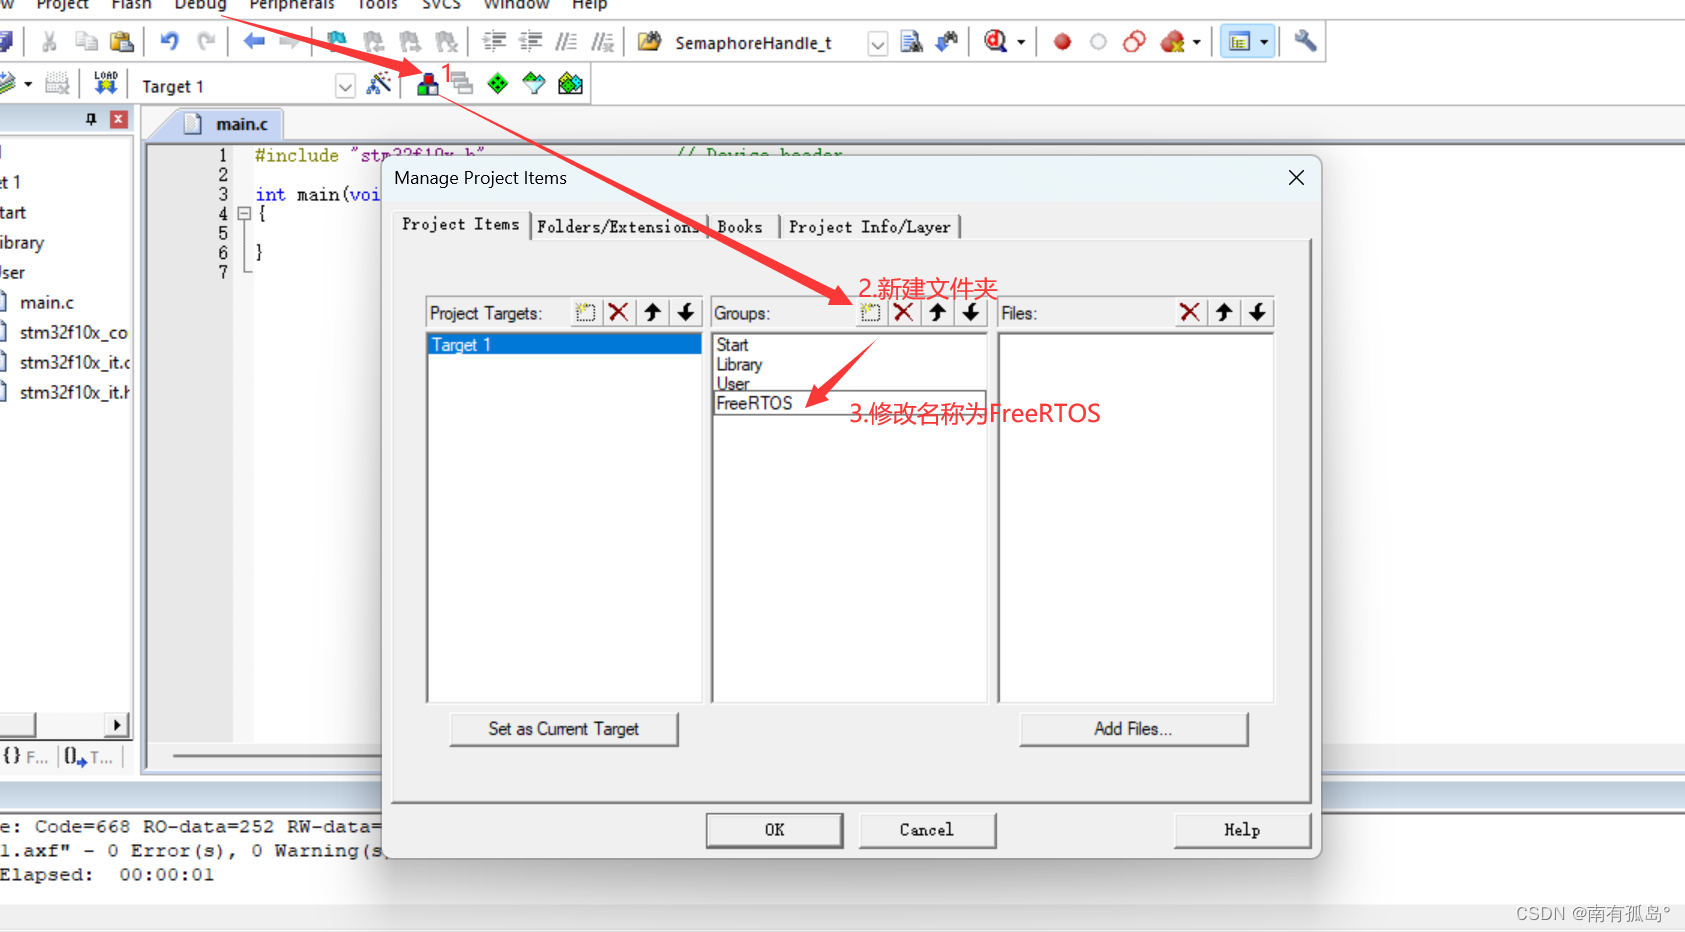Move group up arrow in Groups header
Image resolution: width=1685 pixels, height=932 pixels.
click(937, 313)
